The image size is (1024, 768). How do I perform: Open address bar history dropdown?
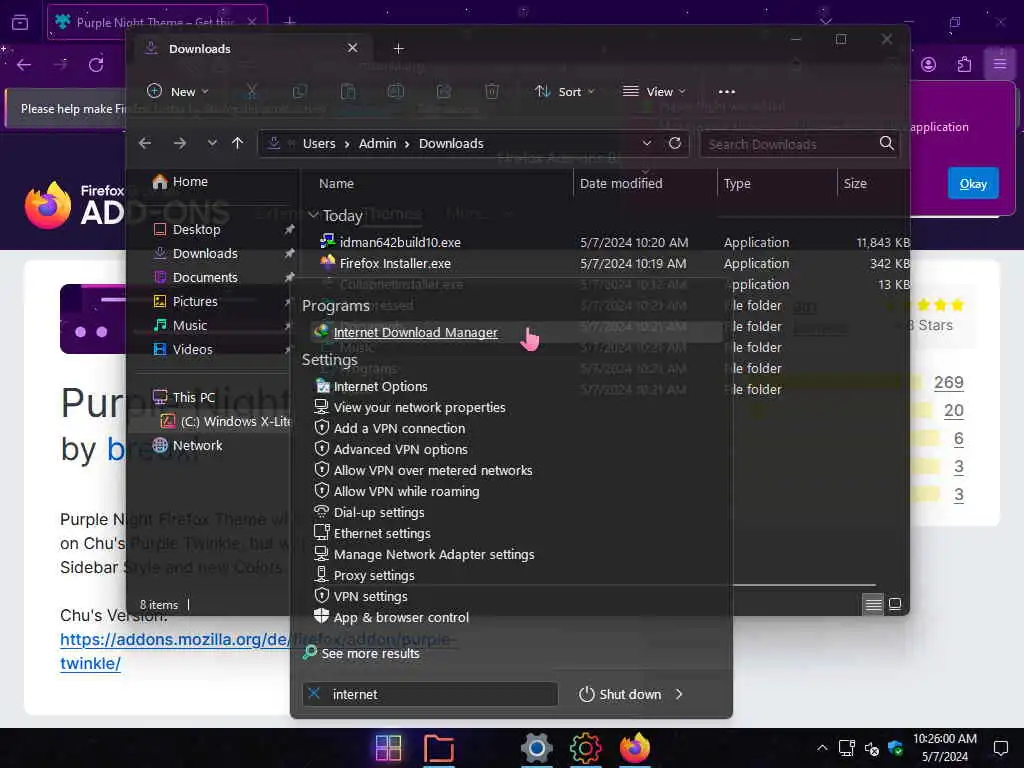647,143
